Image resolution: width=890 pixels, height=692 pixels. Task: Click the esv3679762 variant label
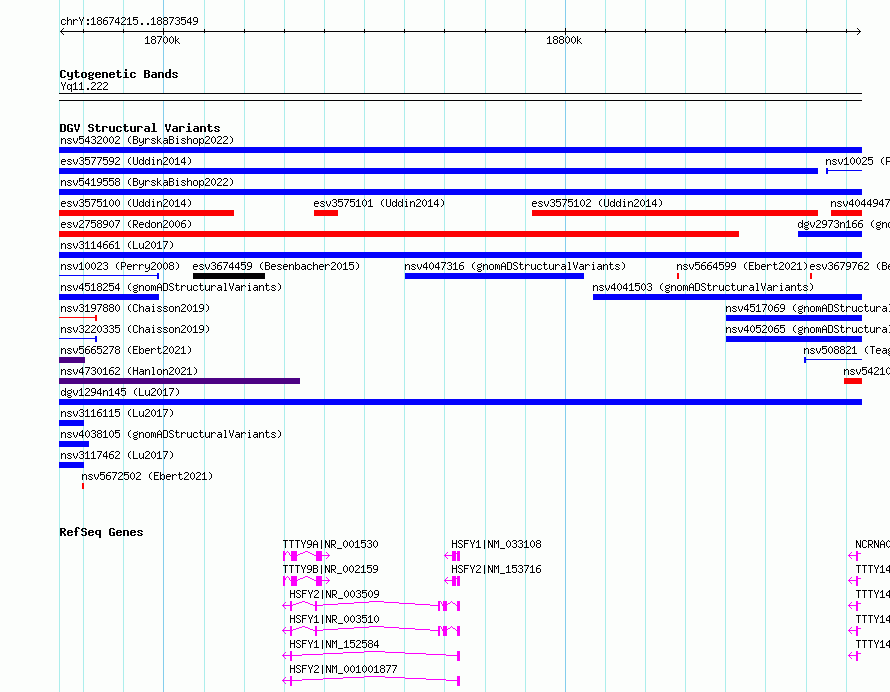(849, 266)
